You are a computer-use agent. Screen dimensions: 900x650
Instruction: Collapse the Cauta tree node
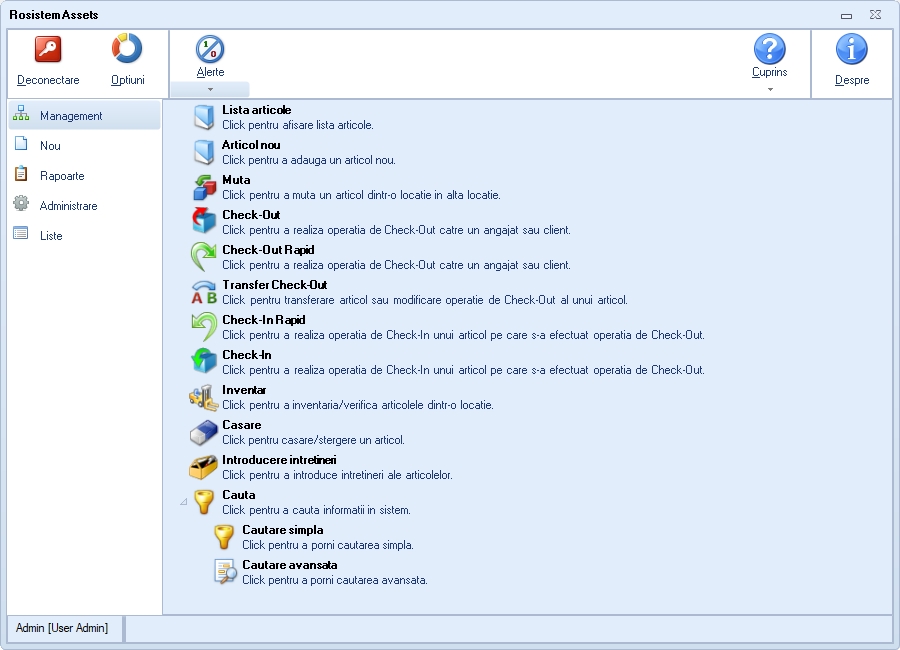(183, 501)
